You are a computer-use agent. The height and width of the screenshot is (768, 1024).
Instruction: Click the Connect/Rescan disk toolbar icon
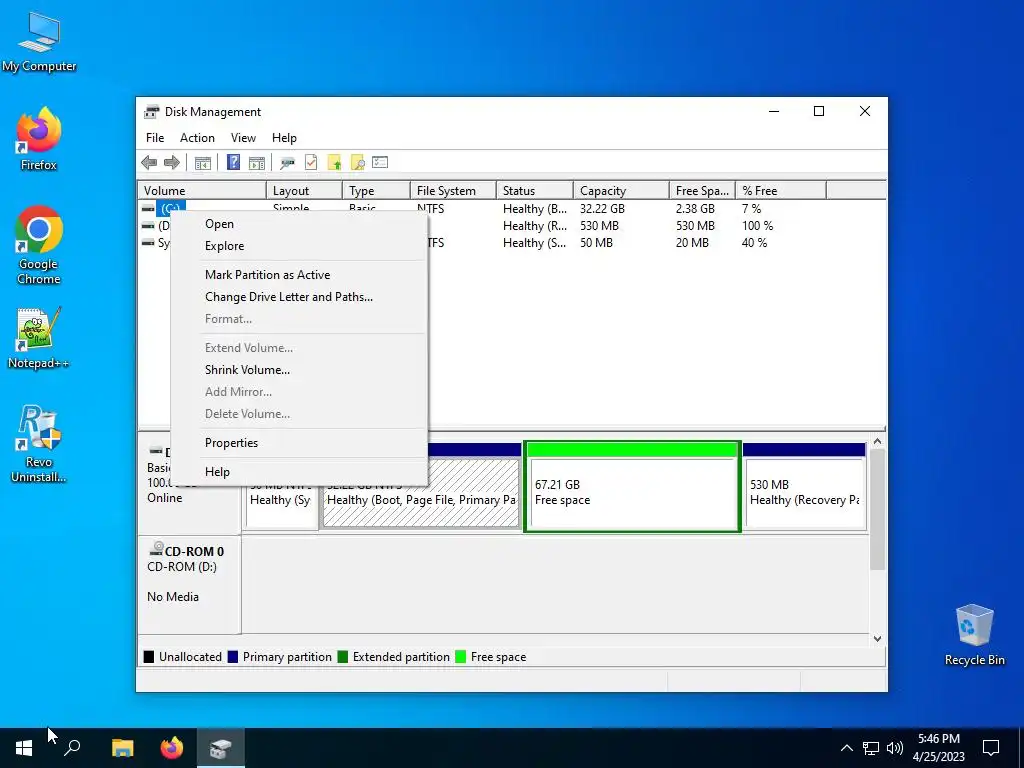pyautogui.click(x=287, y=163)
